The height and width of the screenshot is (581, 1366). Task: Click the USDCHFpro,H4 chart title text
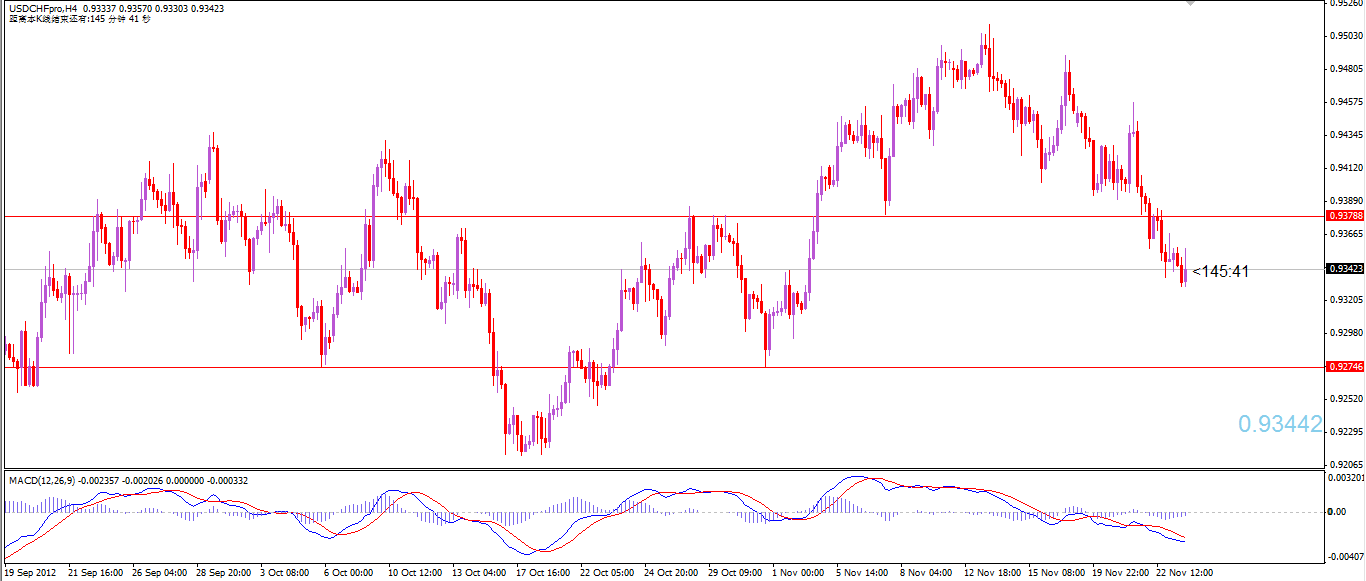click(x=42, y=8)
